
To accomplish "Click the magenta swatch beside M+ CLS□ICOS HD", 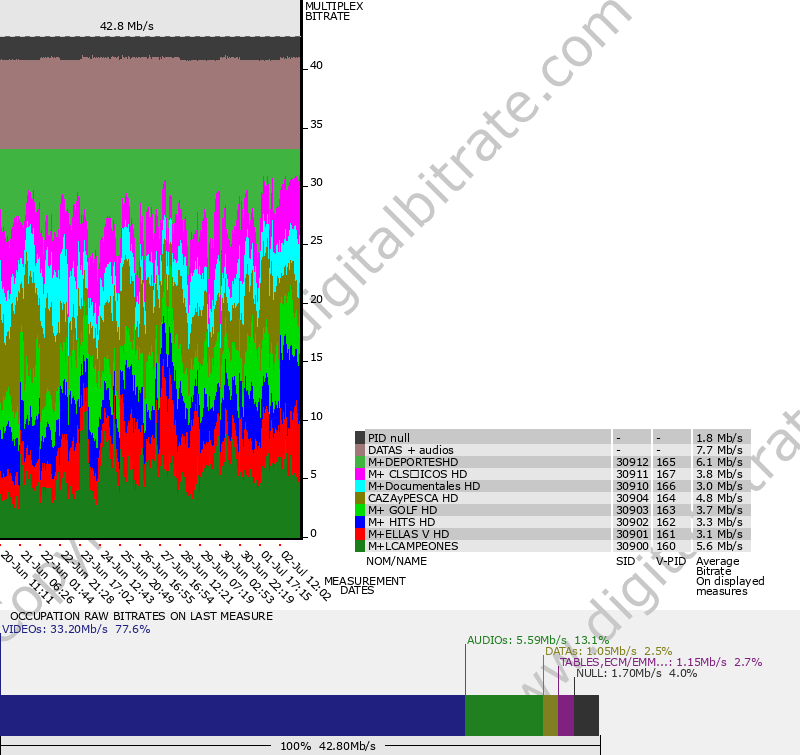I will (360, 474).
